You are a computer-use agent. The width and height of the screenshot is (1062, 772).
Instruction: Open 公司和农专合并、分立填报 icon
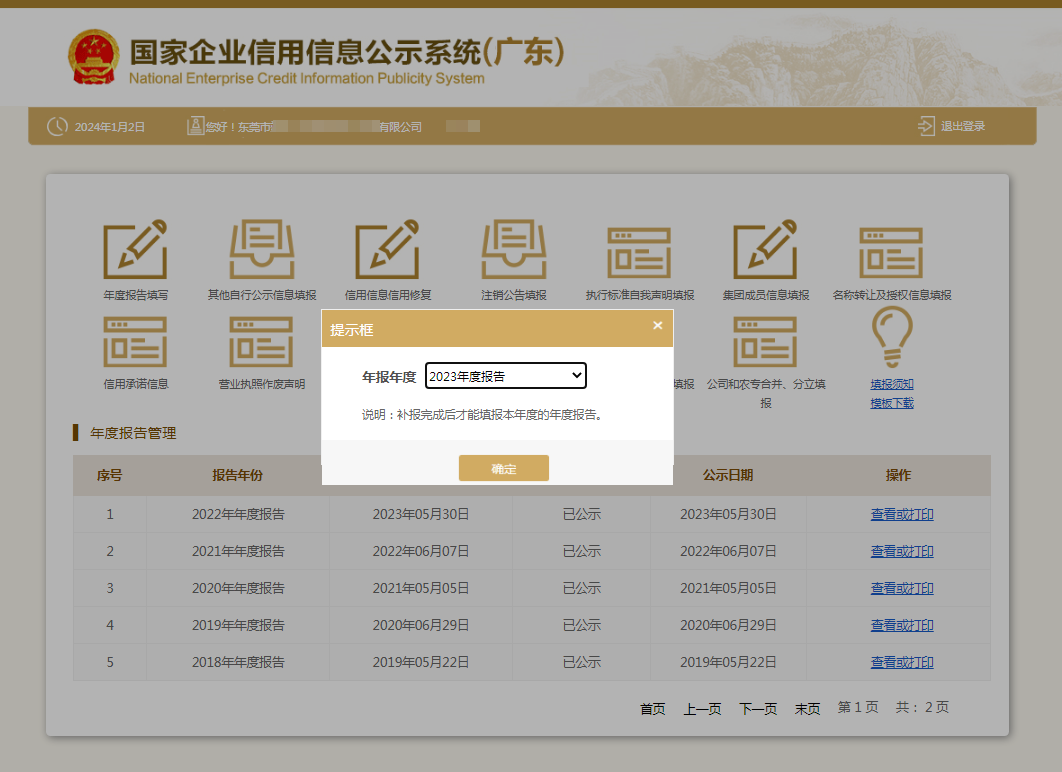tap(765, 342)
